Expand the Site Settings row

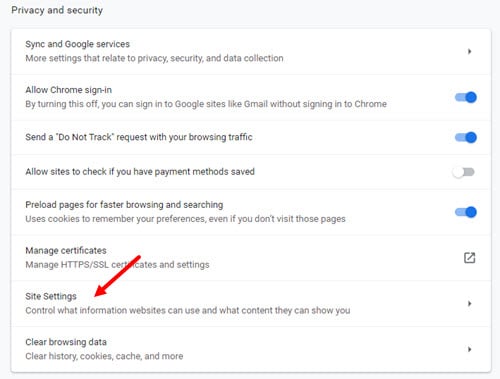[251, 303]
